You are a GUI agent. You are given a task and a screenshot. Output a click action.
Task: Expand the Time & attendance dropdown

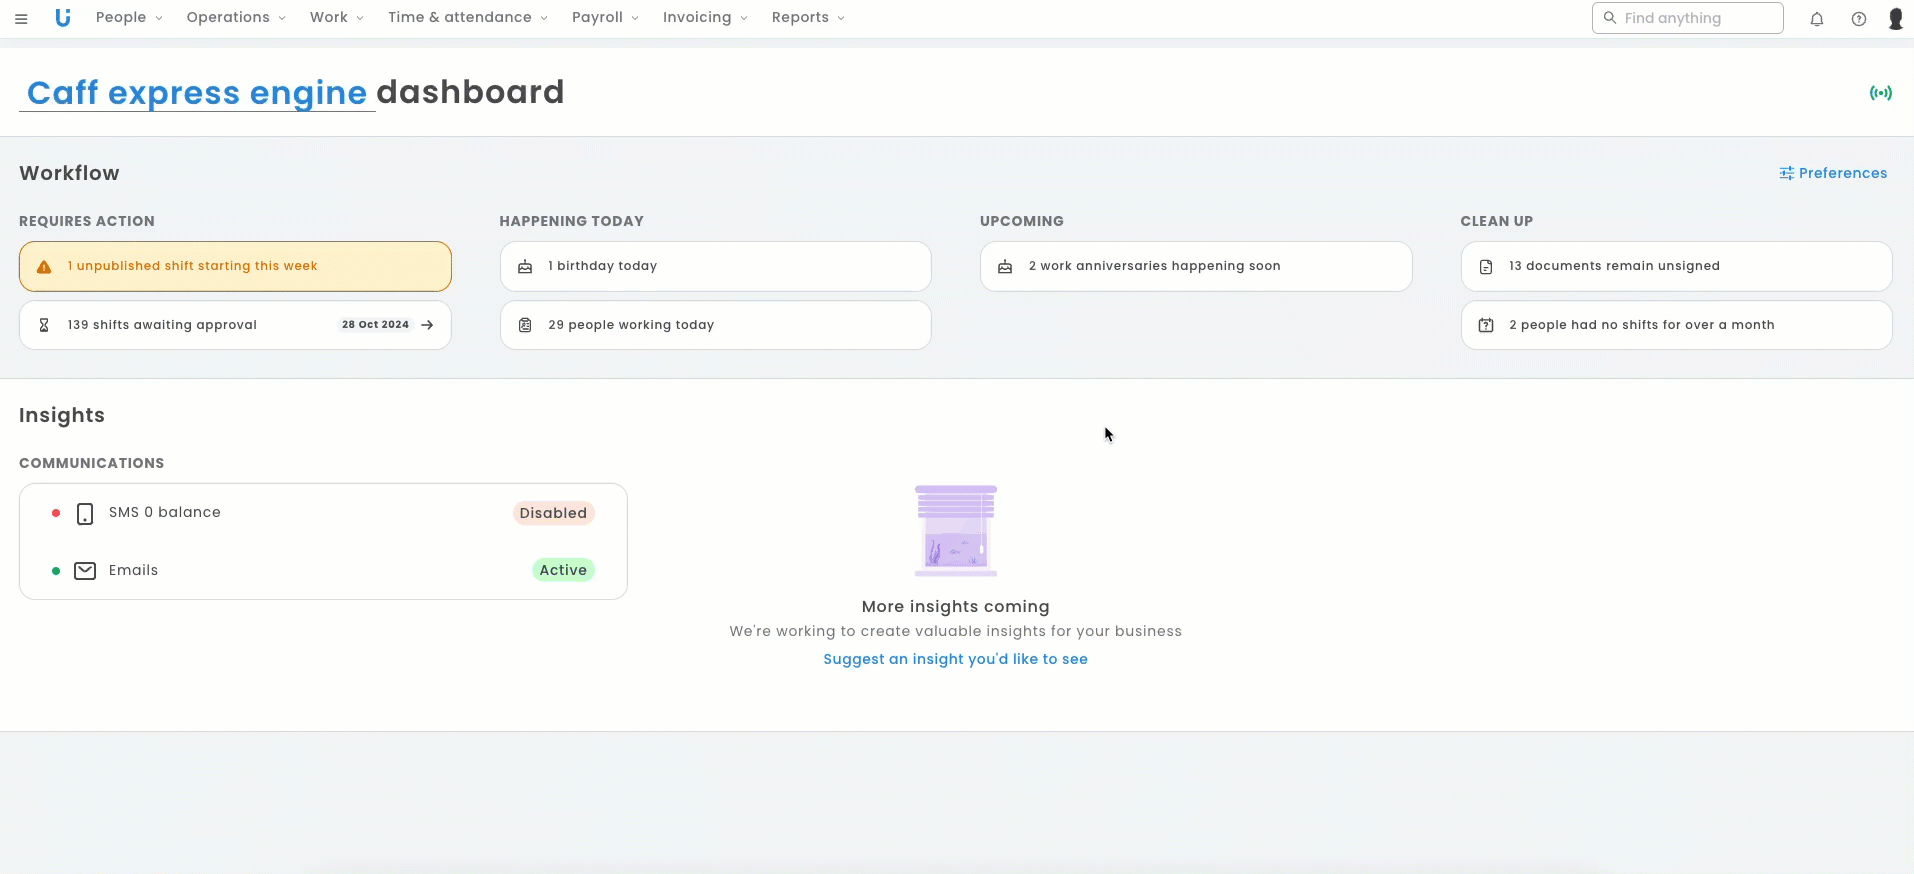click(467, 18)
